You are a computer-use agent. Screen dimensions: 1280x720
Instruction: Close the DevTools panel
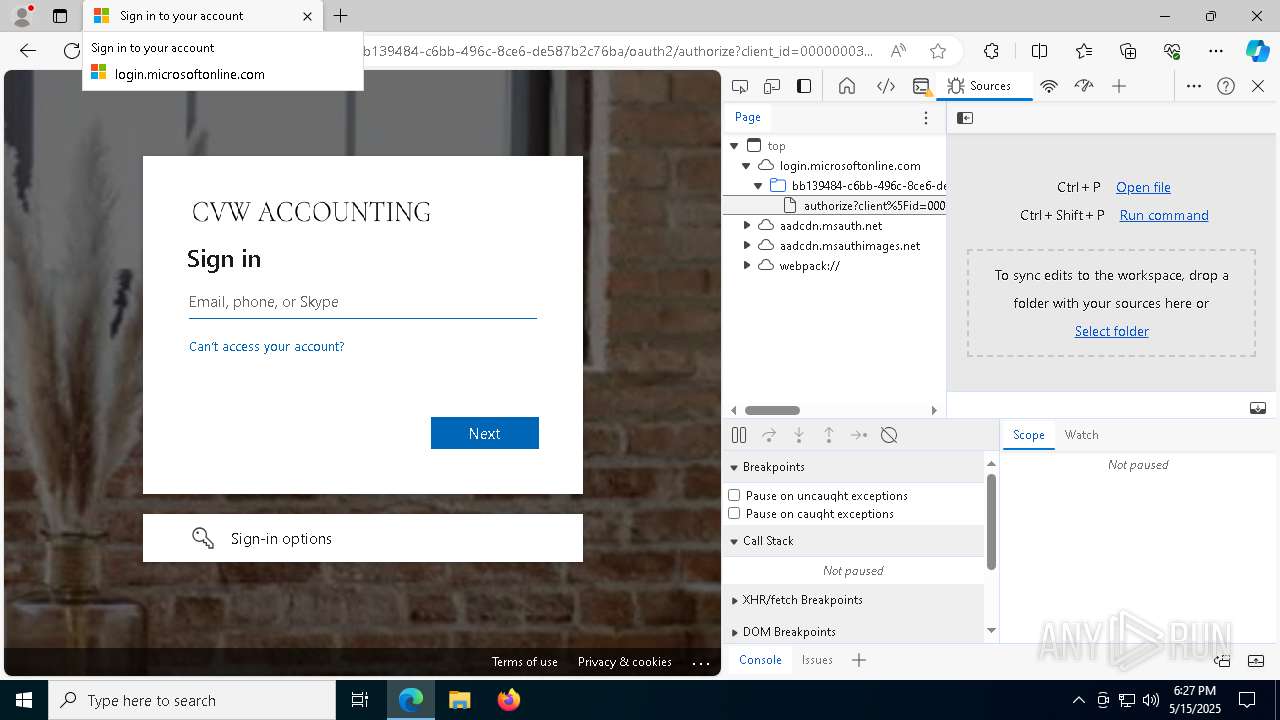click(1258, 86)
